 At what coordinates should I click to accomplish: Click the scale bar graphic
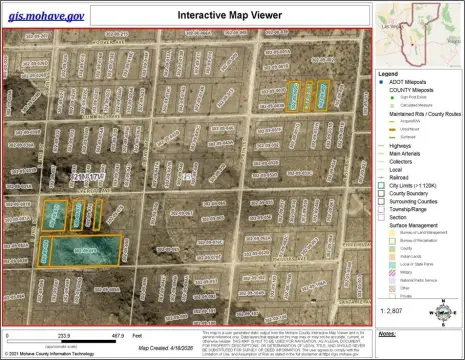[x=61, y=341]
